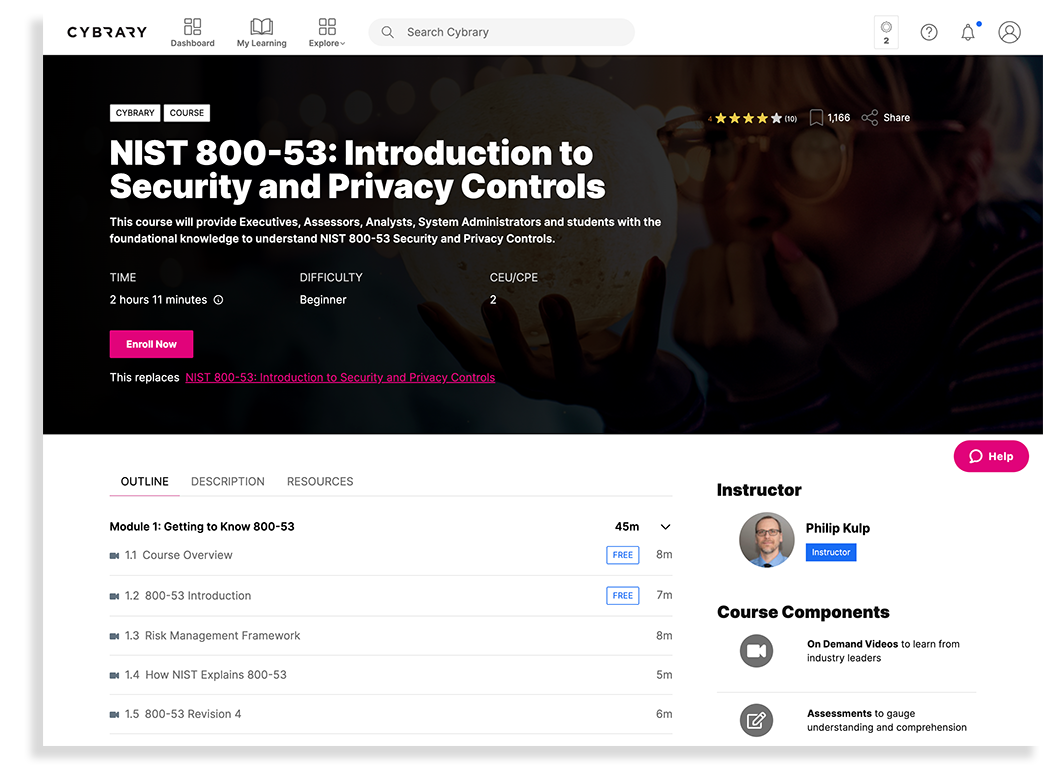Screen dimensions: 1055x783
Task: Click the Share text label
Action: tap(896, 118)
